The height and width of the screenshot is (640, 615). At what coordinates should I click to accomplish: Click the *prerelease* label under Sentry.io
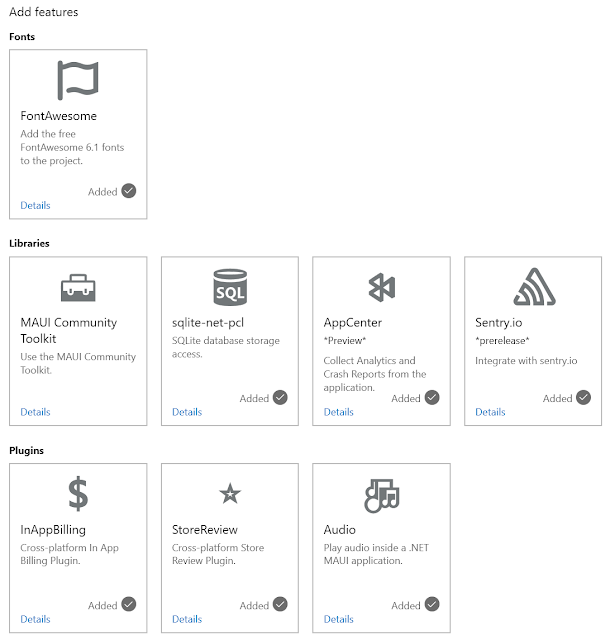pos(502,341)
